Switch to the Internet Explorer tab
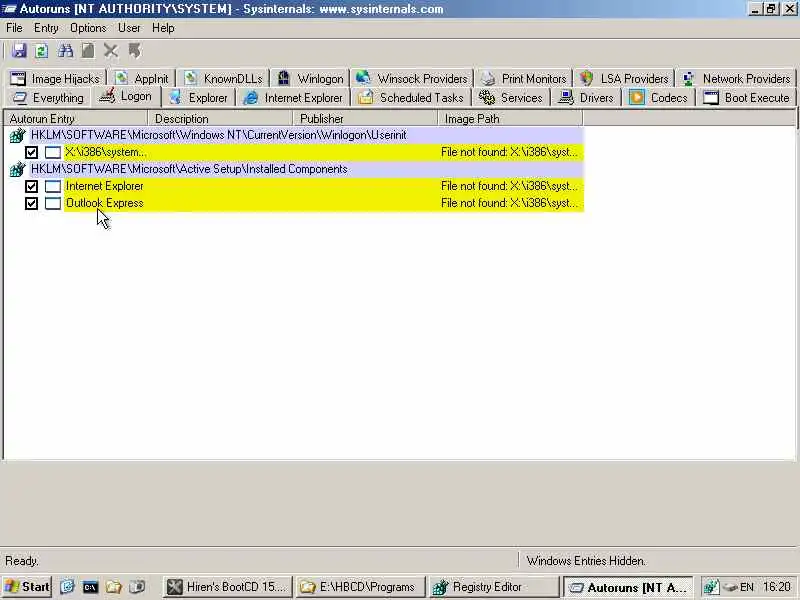The height and width of the screenshot is (600, 800). point(293,97)
